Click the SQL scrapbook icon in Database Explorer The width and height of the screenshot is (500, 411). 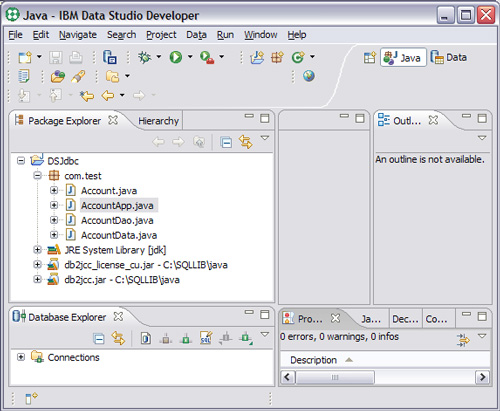pyautogui.click(x=206, y=338)
